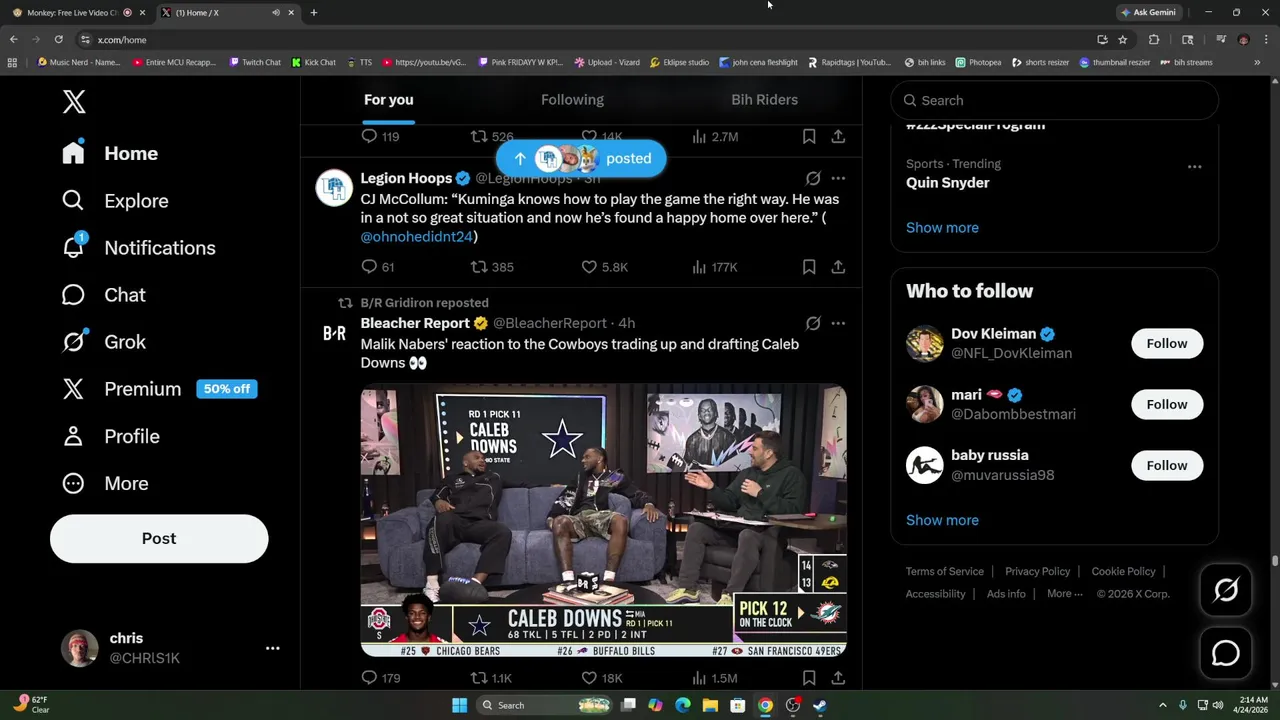The image size is (1280, 720).
Task: Play the Caleb Downs video thumbnail
Action: 603,521
